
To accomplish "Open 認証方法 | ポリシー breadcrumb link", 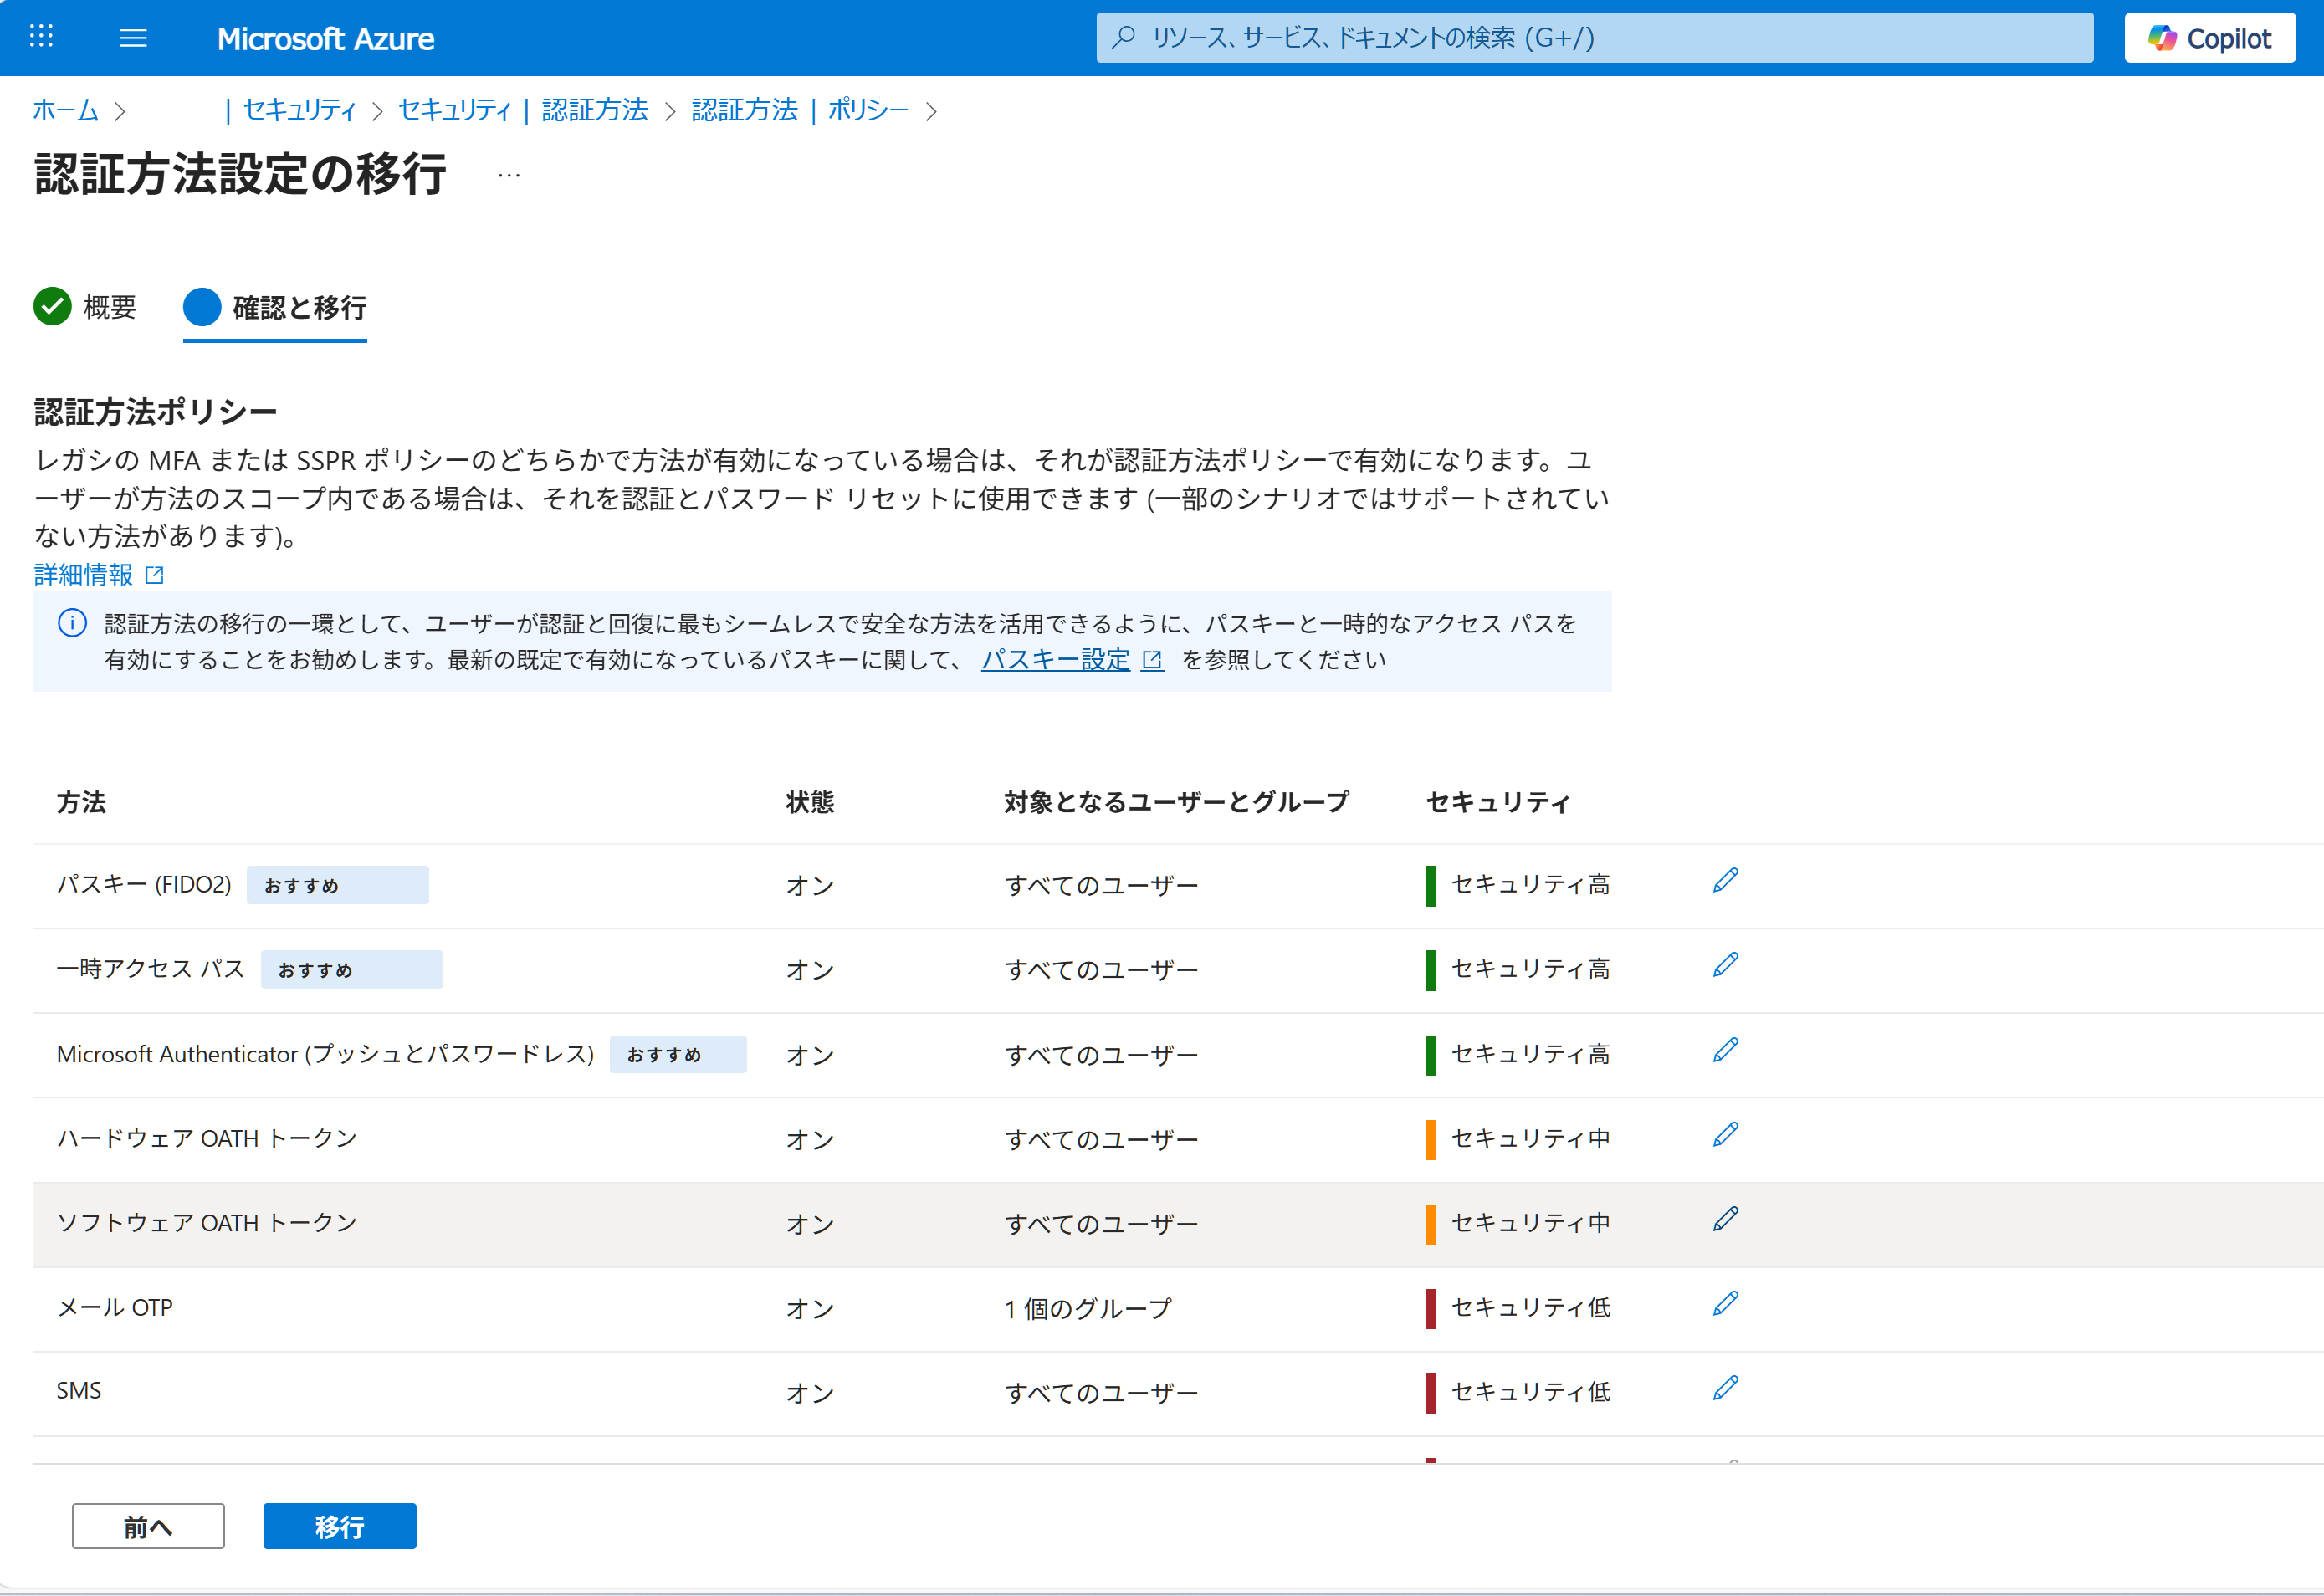I will [799, 110].
